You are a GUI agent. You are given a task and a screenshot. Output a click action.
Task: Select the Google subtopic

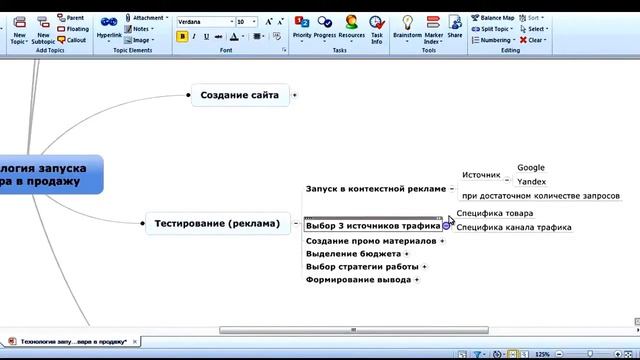click(x=531, y=167)
